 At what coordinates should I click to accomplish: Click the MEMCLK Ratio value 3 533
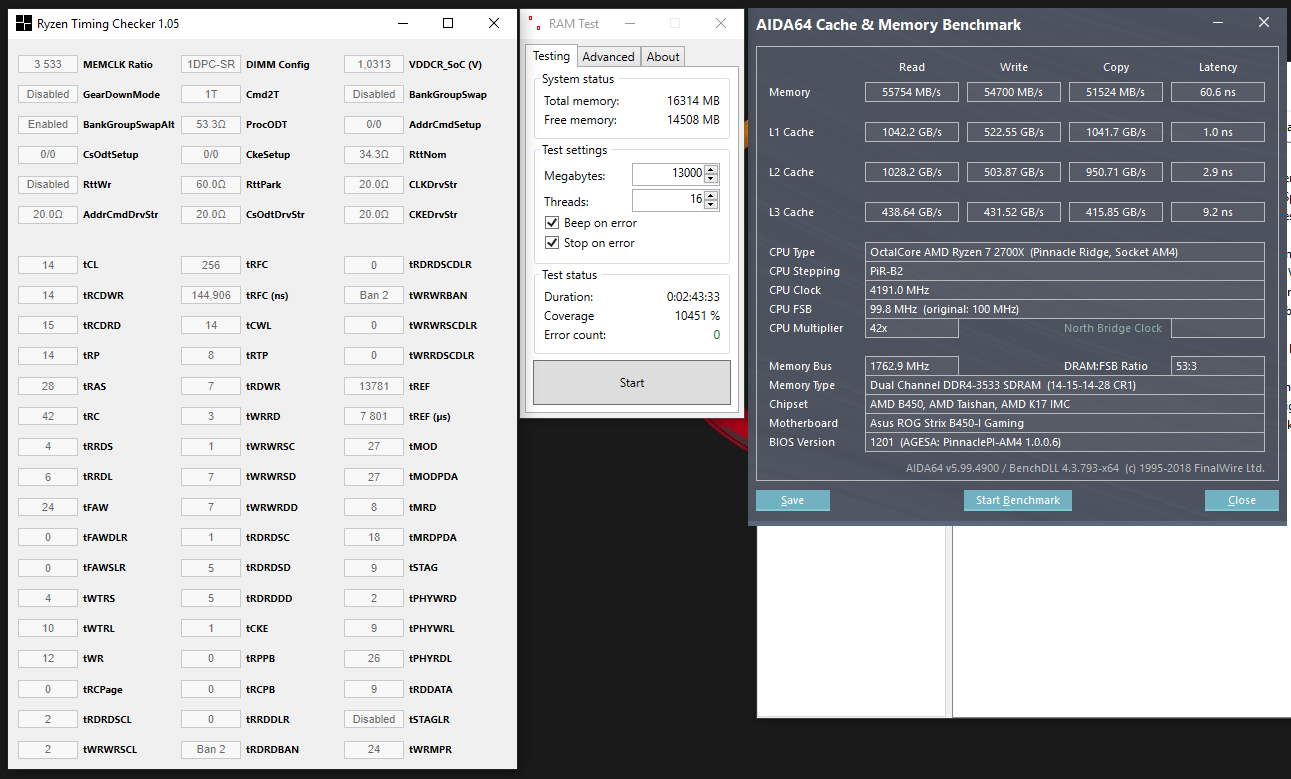(48, 64)
